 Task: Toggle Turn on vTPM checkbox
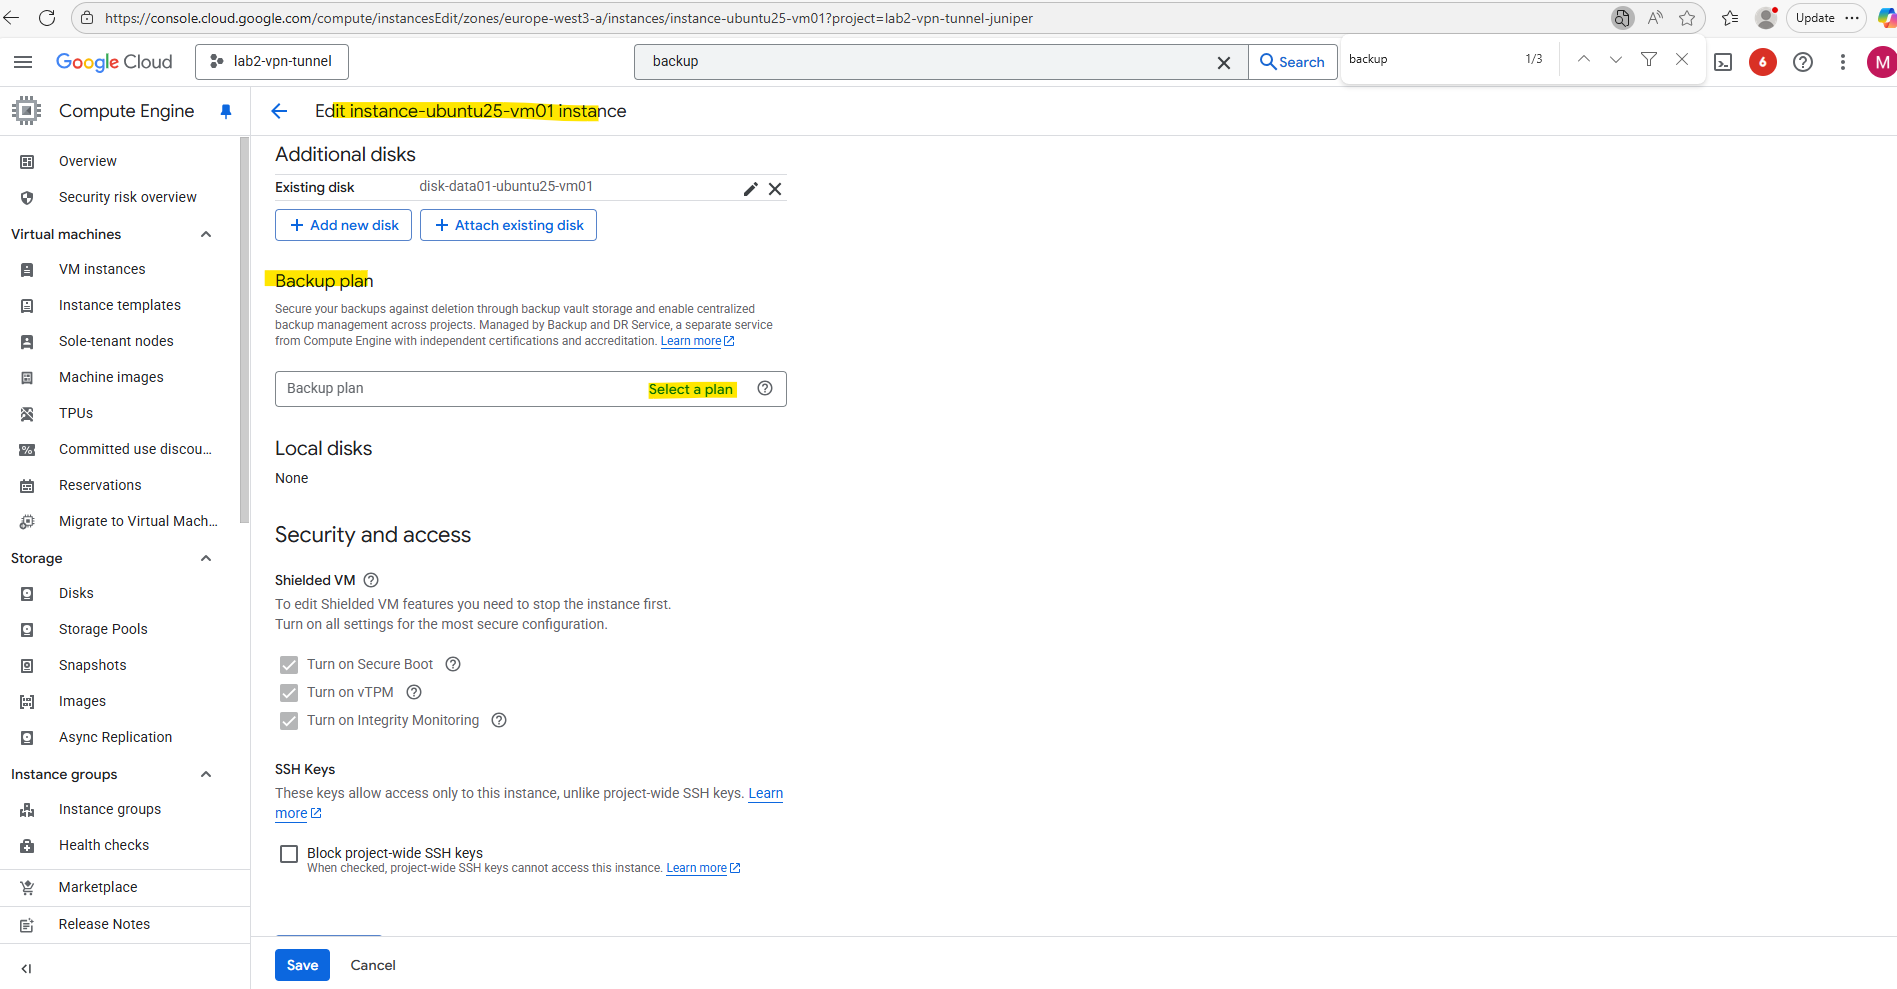(x=289, y=693)
